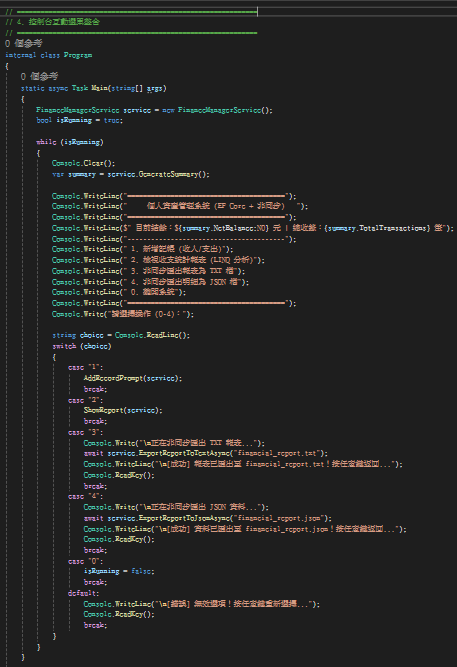Click the case "4": label
This screenshot has height=667, width=457.
click(x=85, y=497)
